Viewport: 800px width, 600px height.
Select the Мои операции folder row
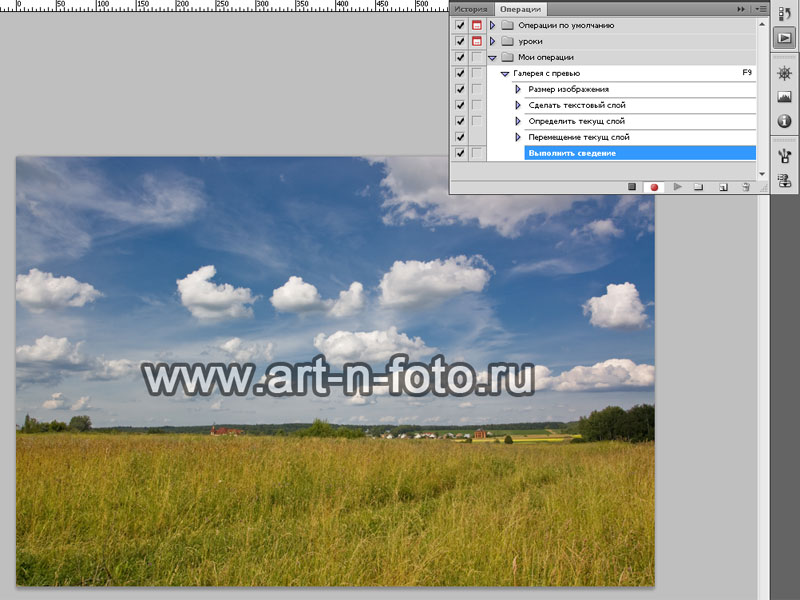621,57
